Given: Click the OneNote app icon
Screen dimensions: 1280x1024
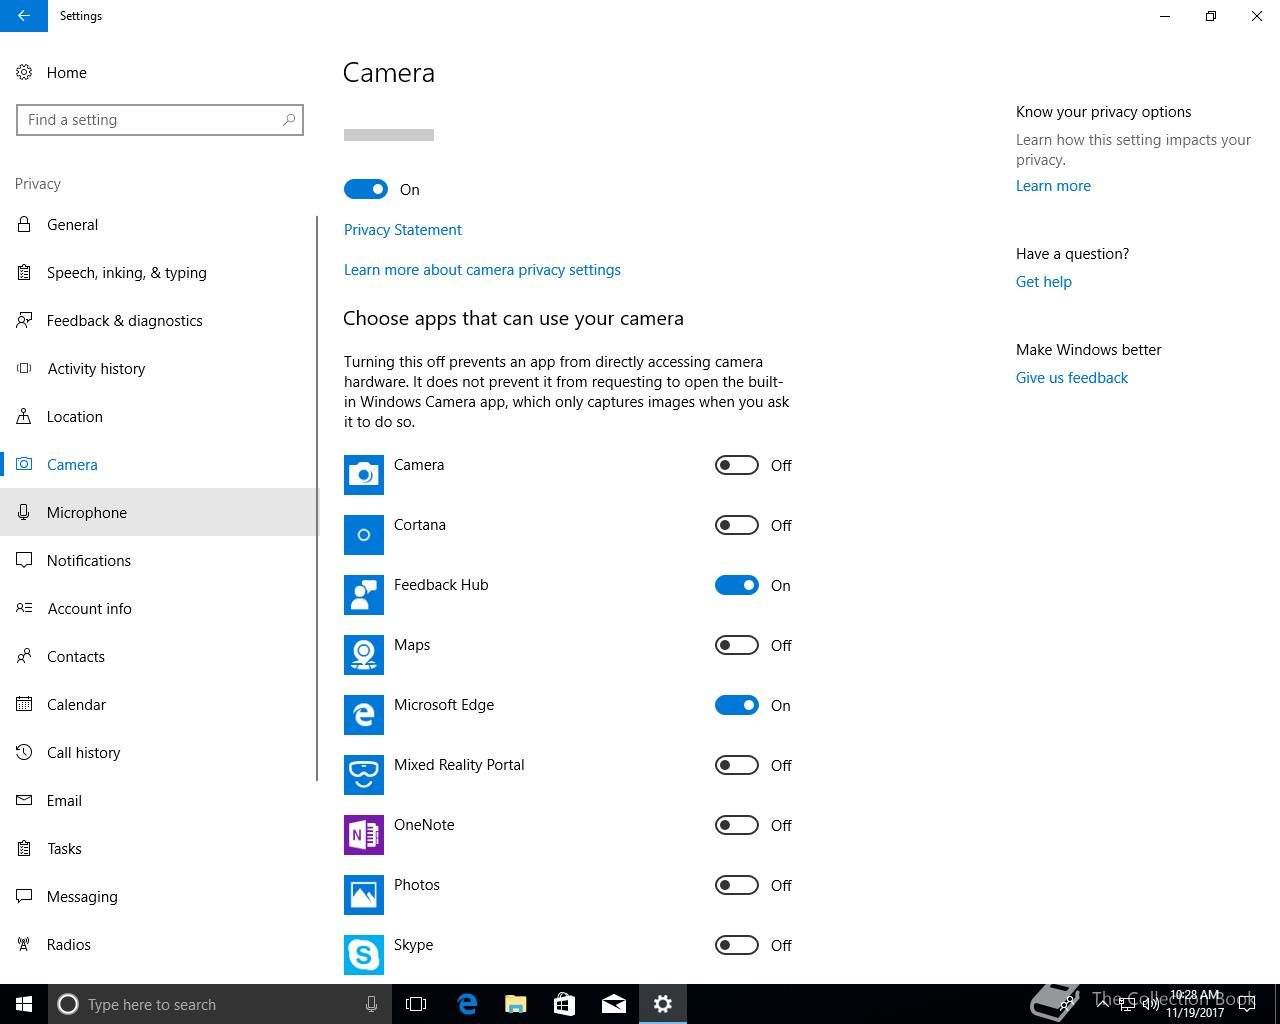Looking at the screenshot, I should pos(364,835).
